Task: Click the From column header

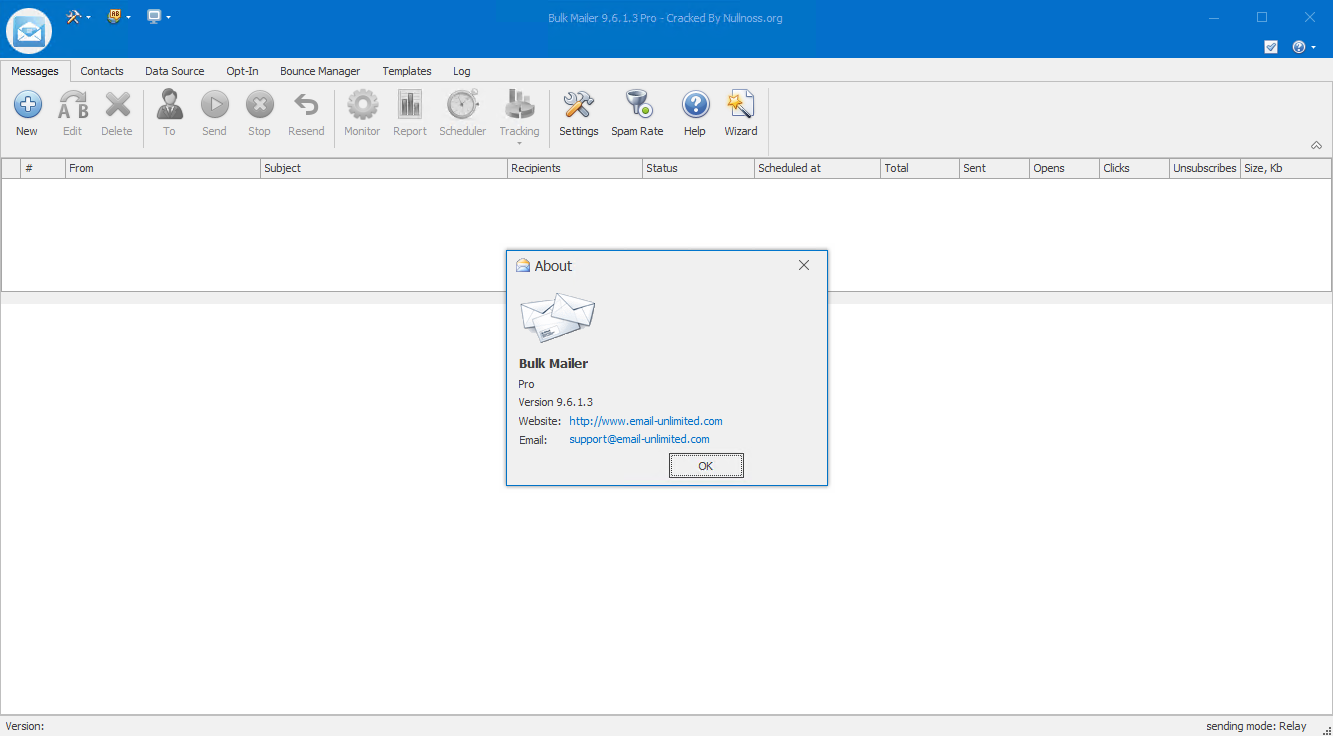Action: click(x=163, y=168)
